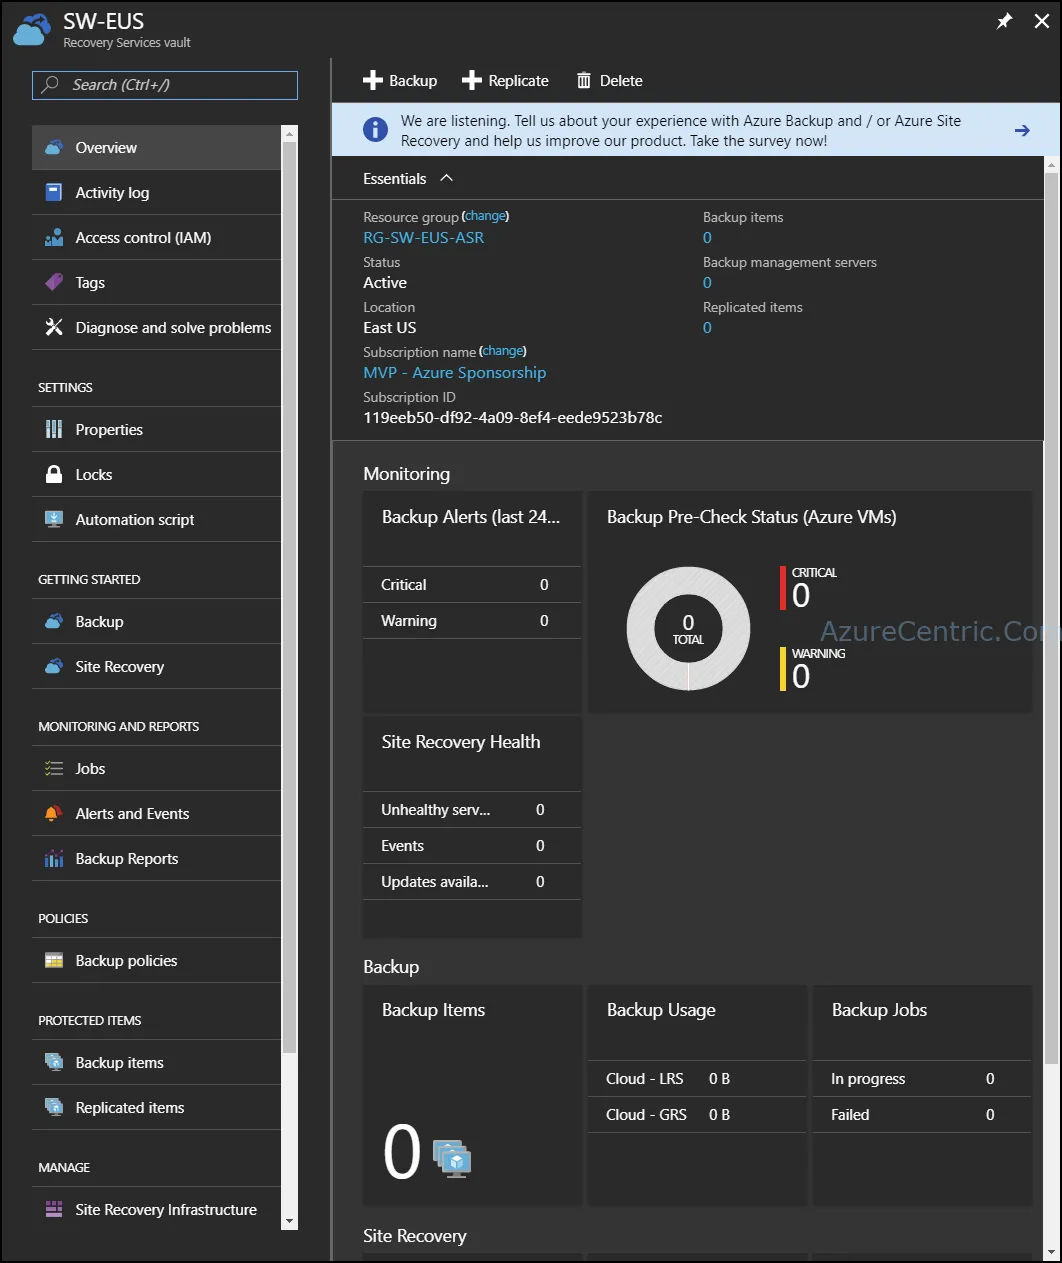The image size is (1062, 1263).
Task: Click the Jobs list icon
Action: (x=54, y=768)
